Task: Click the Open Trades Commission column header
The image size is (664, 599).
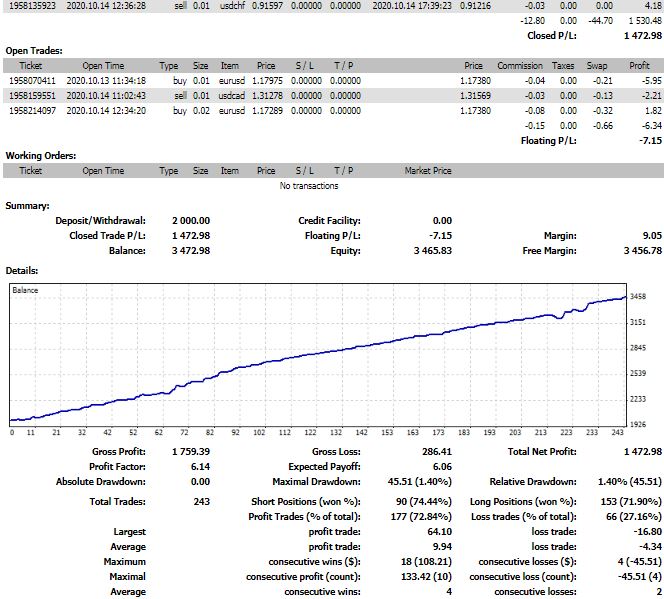Action: [520, 66]
